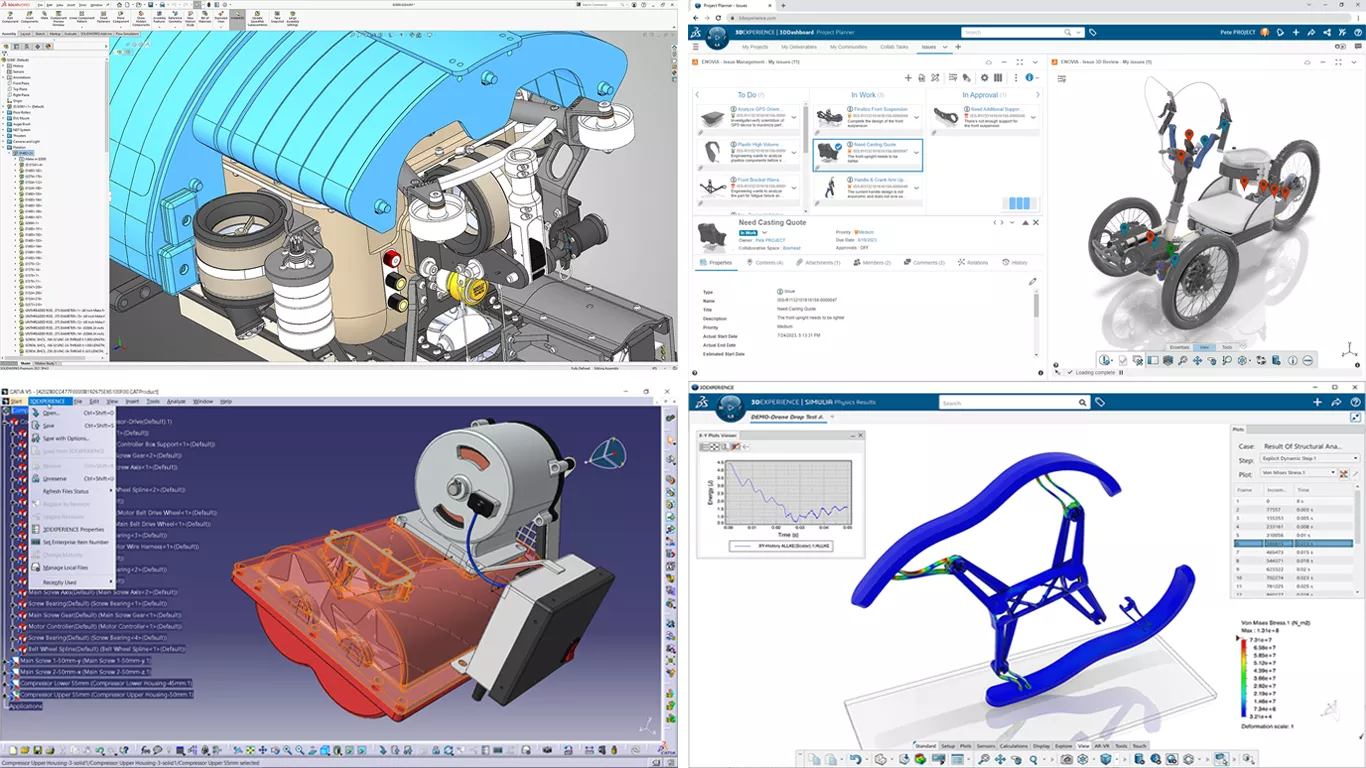
Task: Click the tag icon beside the Project Planner search
Action: pyautogui.click(x=1092, y=32)
